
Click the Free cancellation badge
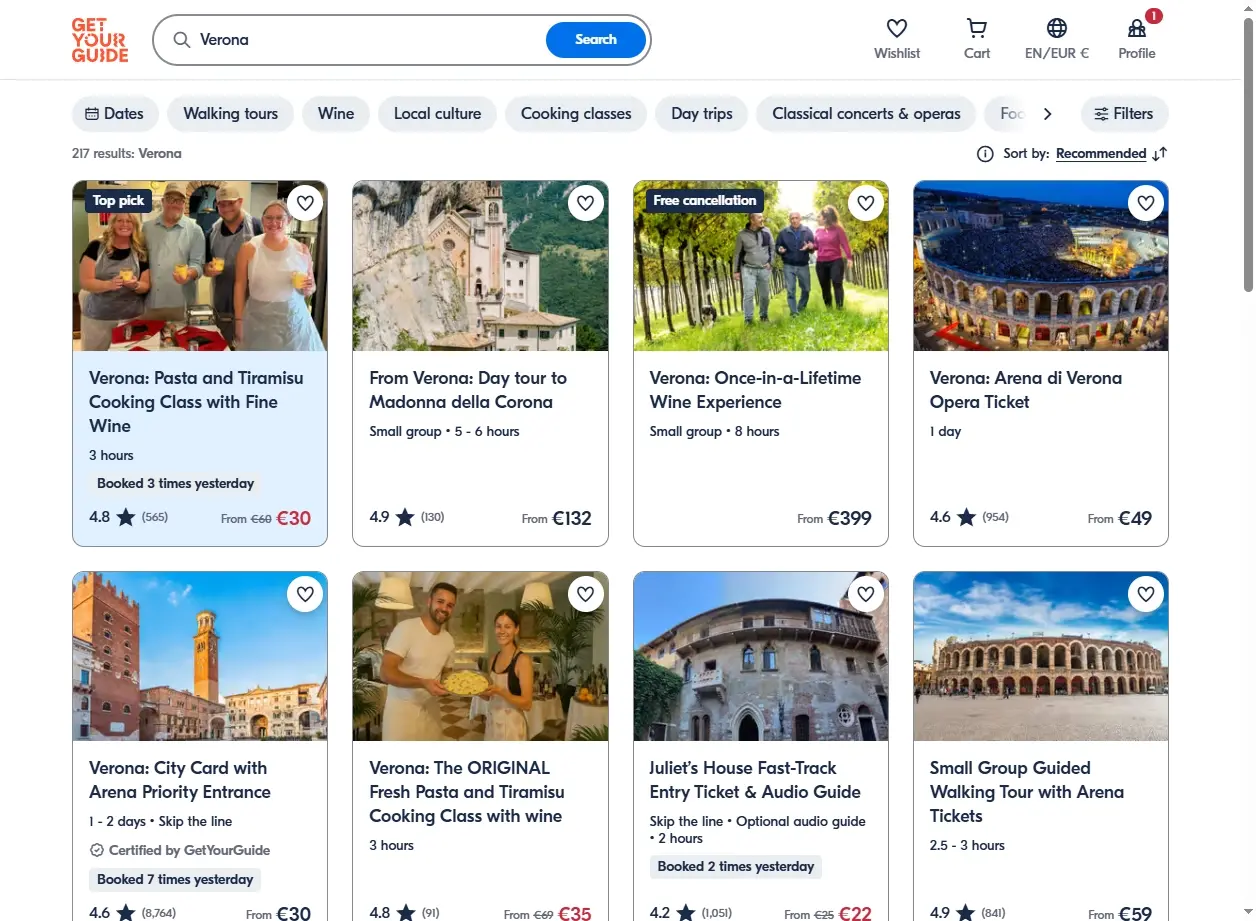[x=705, y=201]
